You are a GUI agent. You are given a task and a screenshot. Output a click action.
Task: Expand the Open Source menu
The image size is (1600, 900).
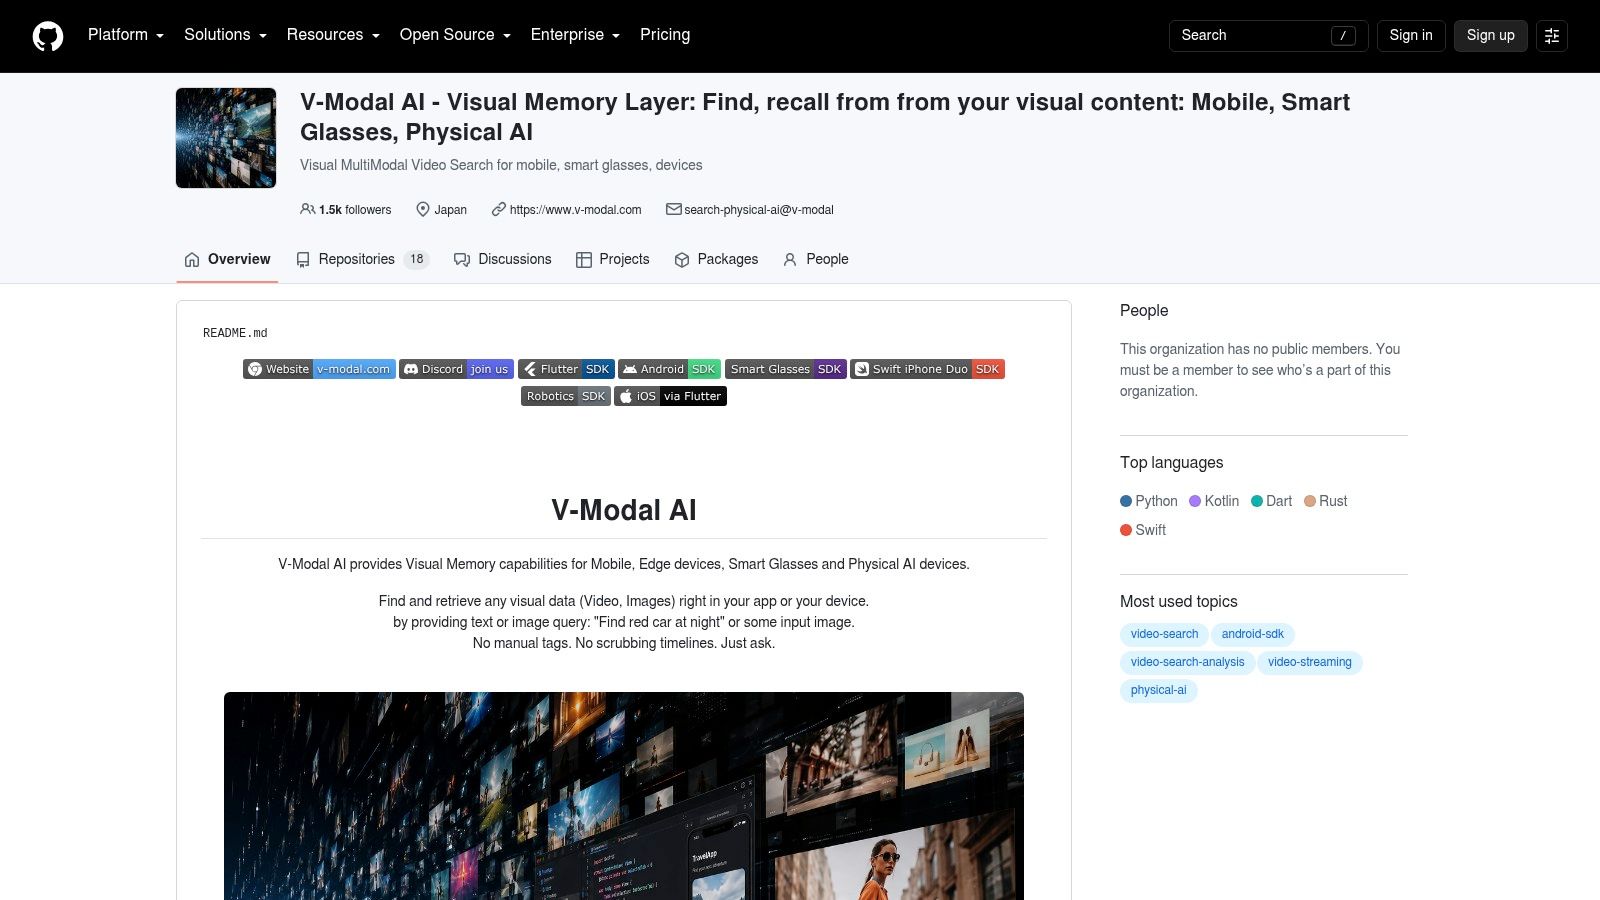pos(455,35)
